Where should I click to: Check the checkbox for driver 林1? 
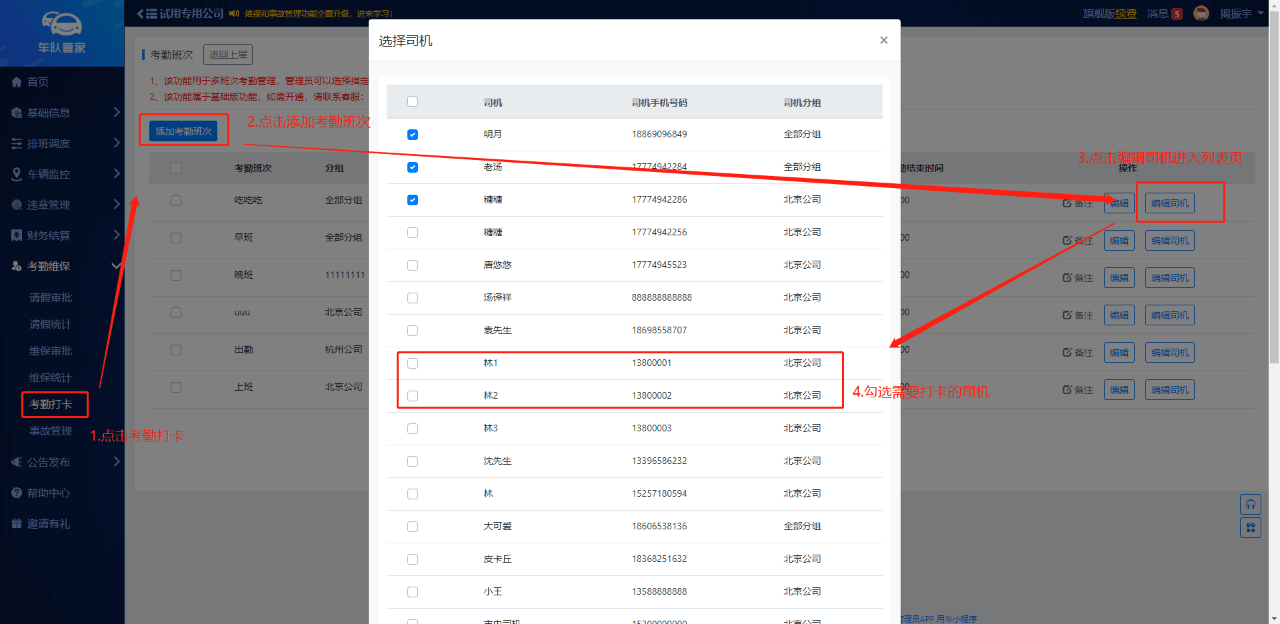point(413,363)
